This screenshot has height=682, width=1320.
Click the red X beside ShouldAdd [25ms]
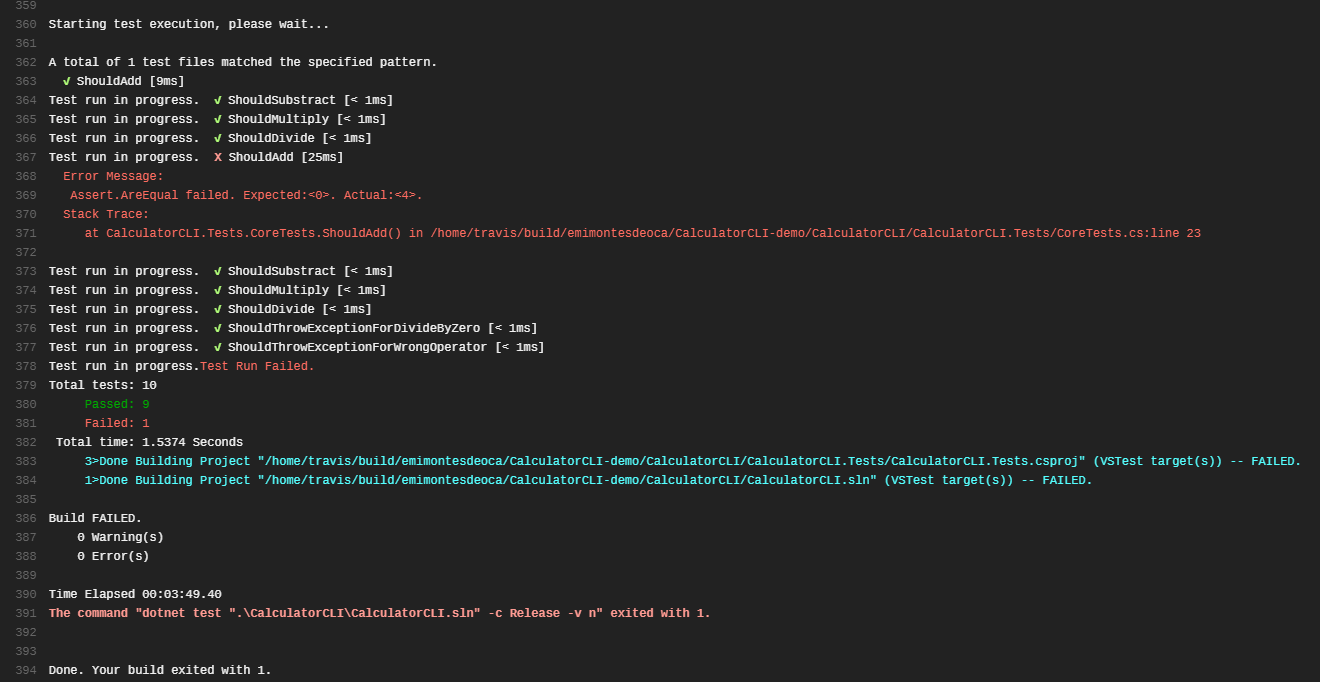click(x=218, y=157)
